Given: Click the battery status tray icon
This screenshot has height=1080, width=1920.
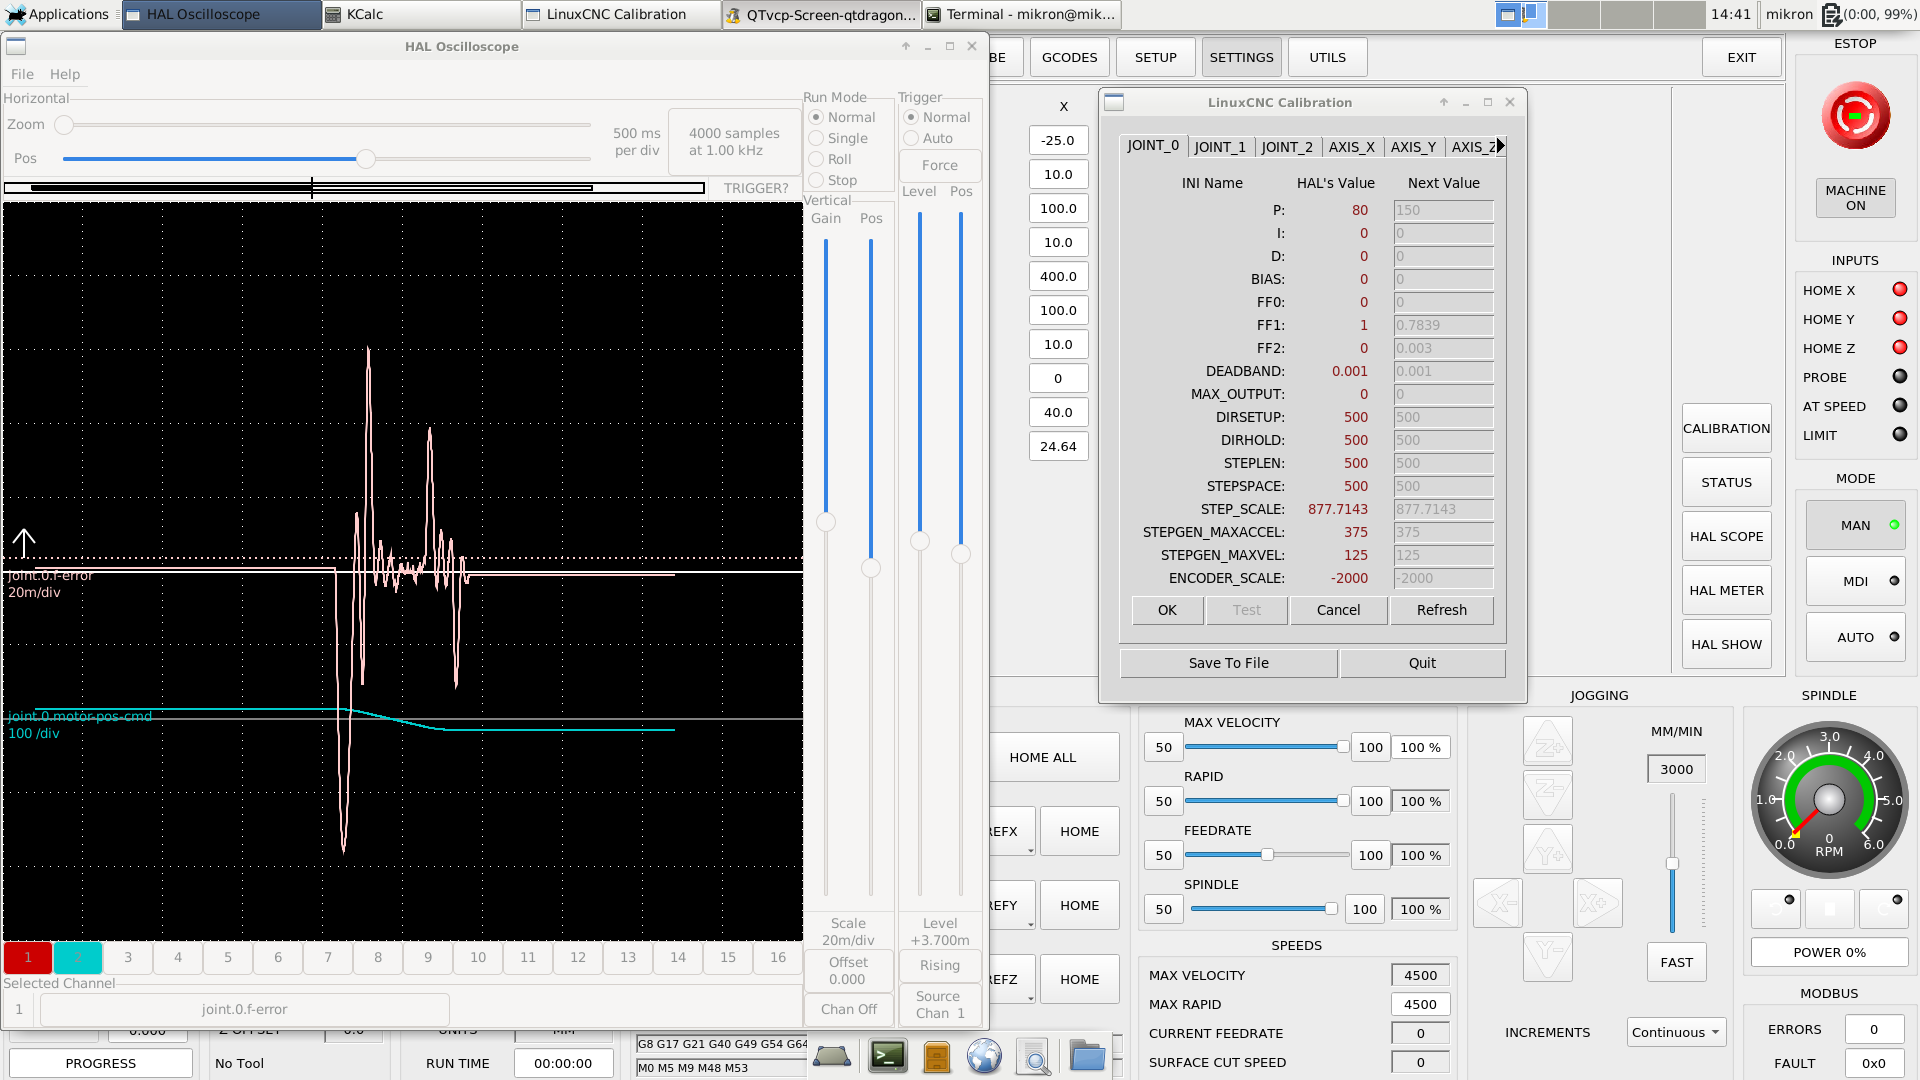Looking at the screenshot, I should coord(1831,14).
